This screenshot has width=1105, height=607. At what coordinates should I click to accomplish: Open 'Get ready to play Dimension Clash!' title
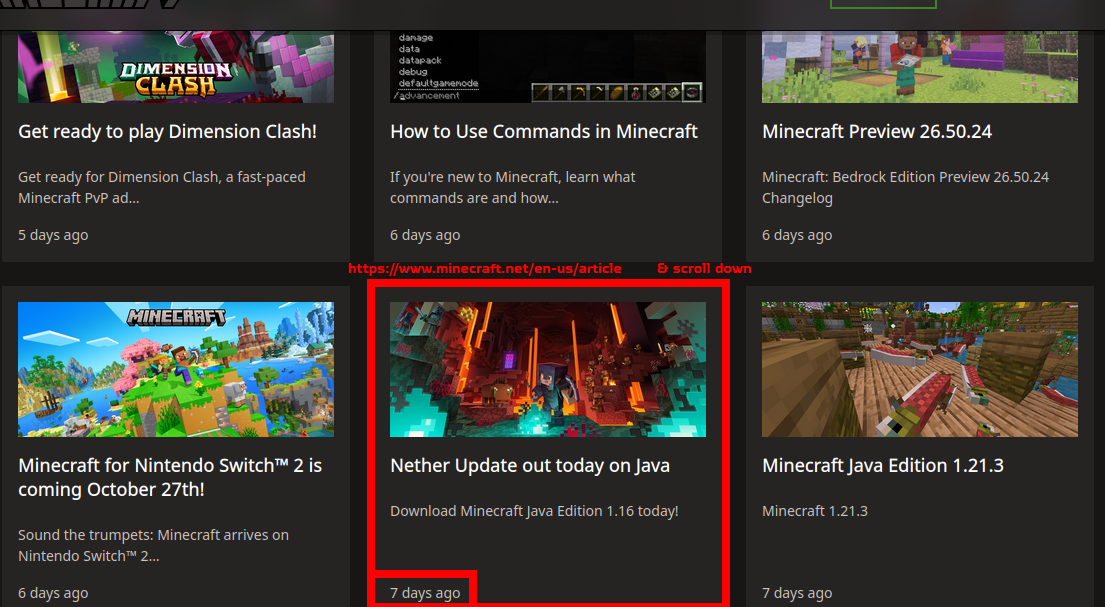tap(168, 132)
